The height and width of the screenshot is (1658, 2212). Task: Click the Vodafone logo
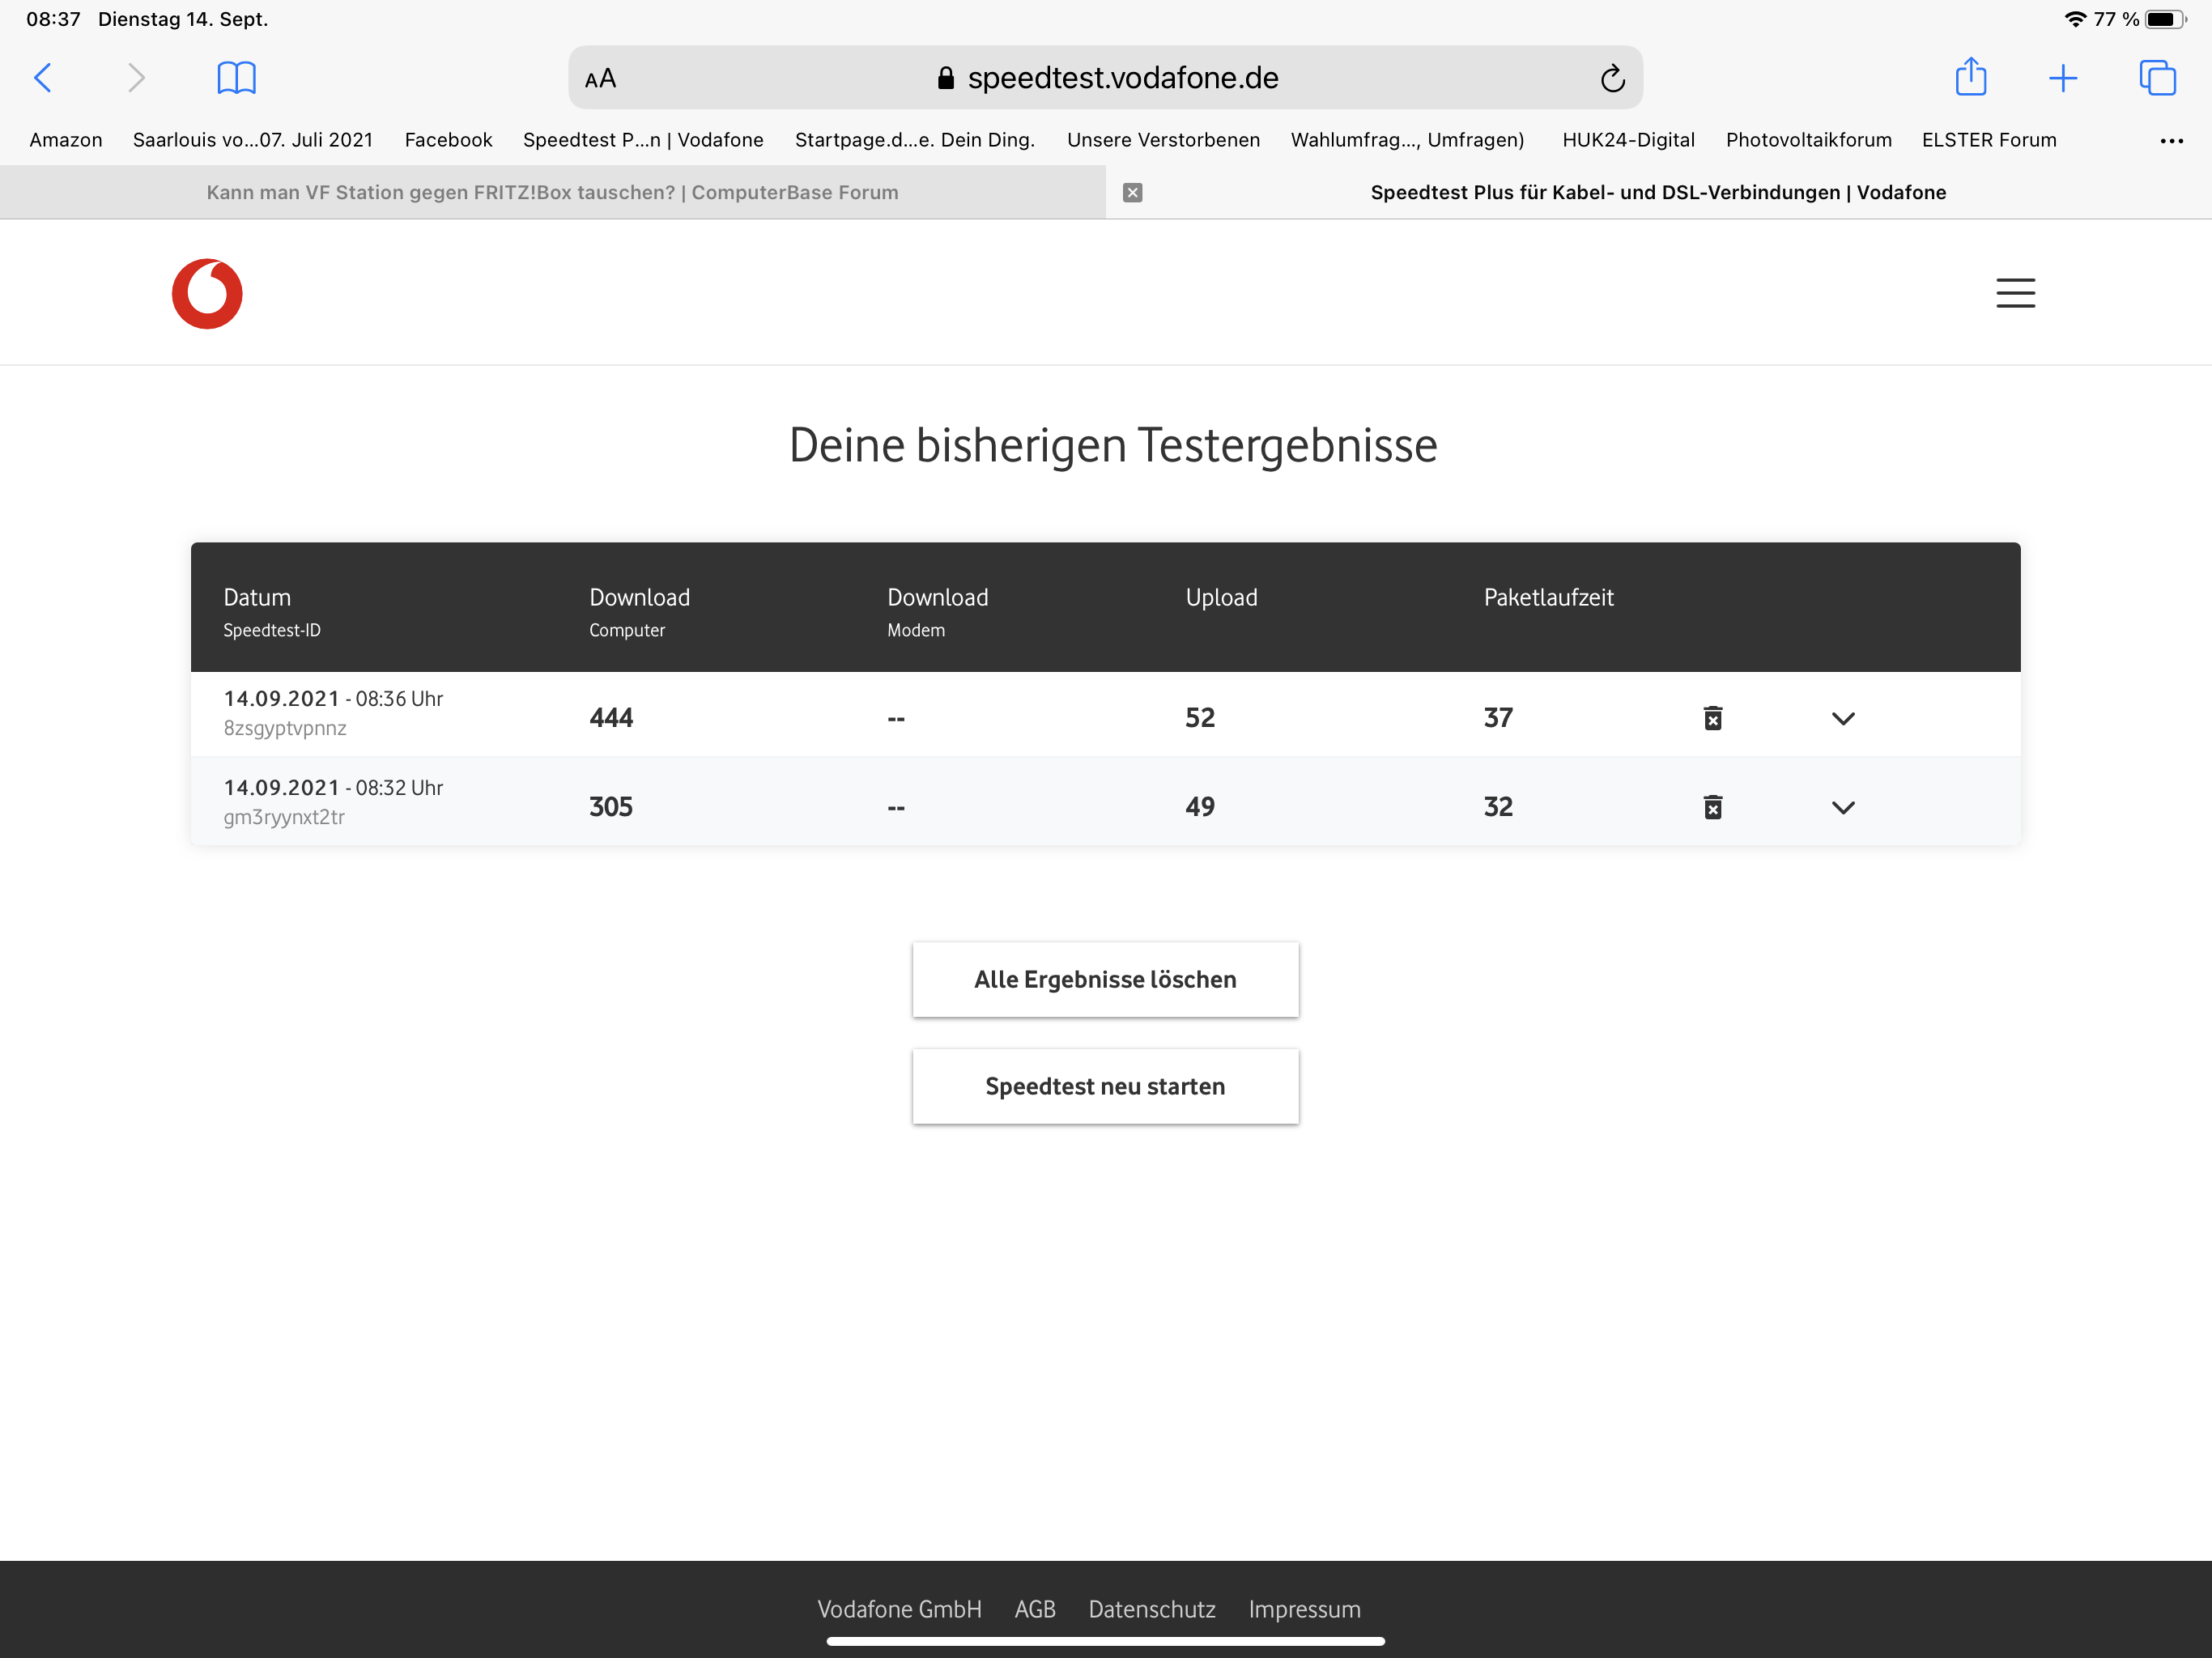point(207,294)
